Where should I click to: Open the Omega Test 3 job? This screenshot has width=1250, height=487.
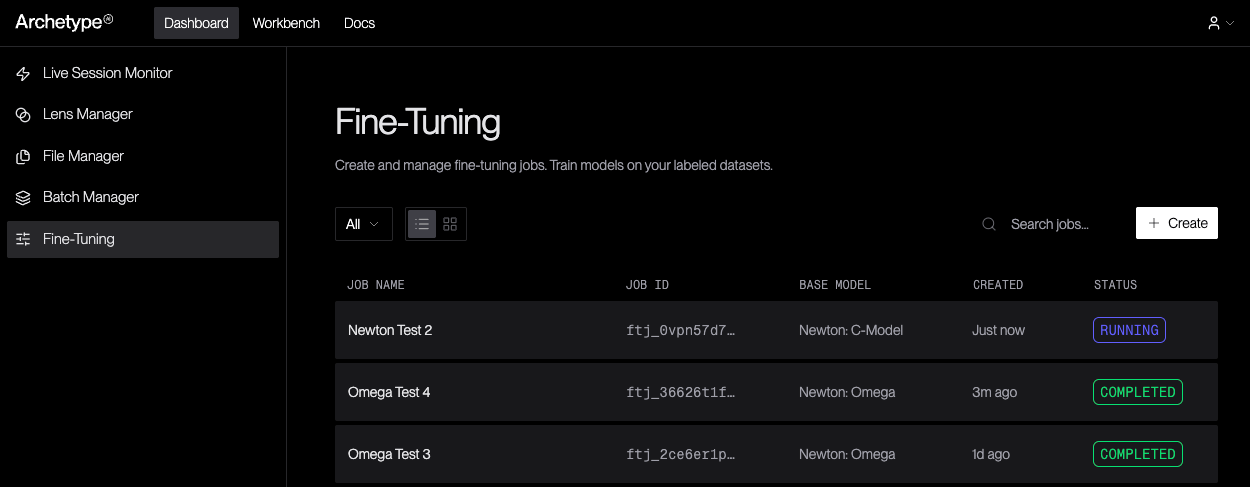(776, 454)
